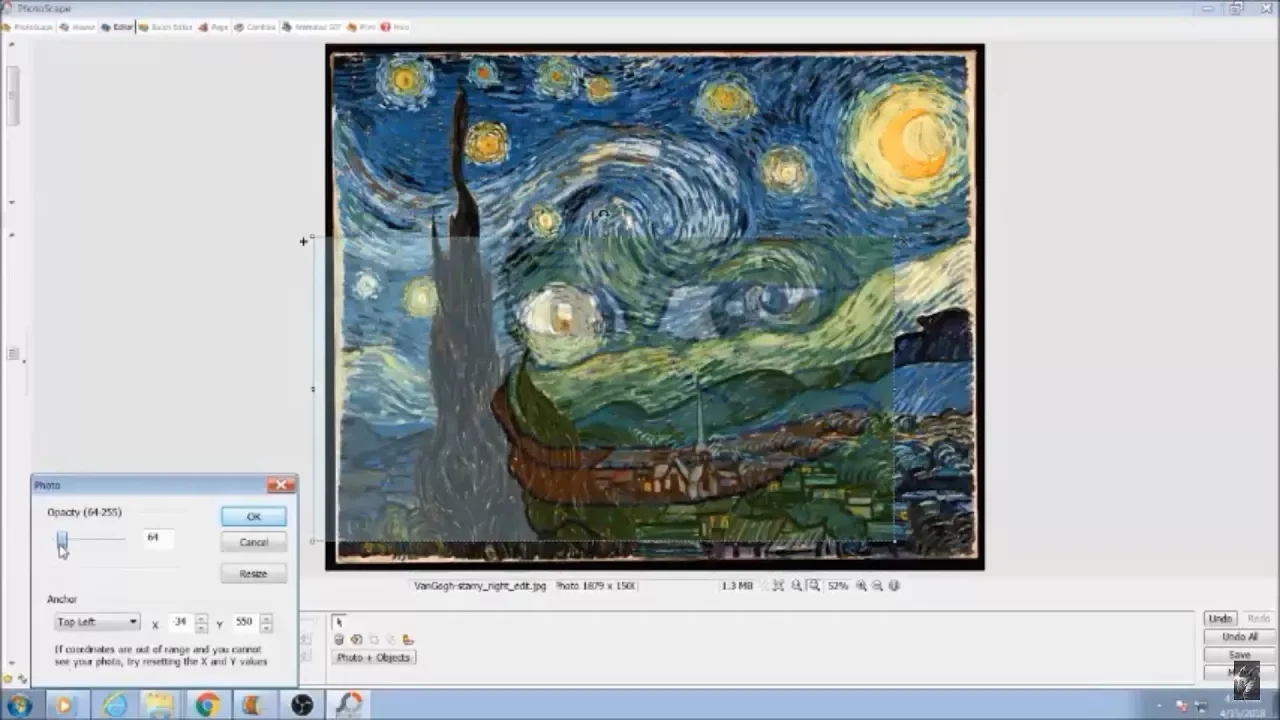Click the Y coordinate field showing 550

[x=244, y=622]
